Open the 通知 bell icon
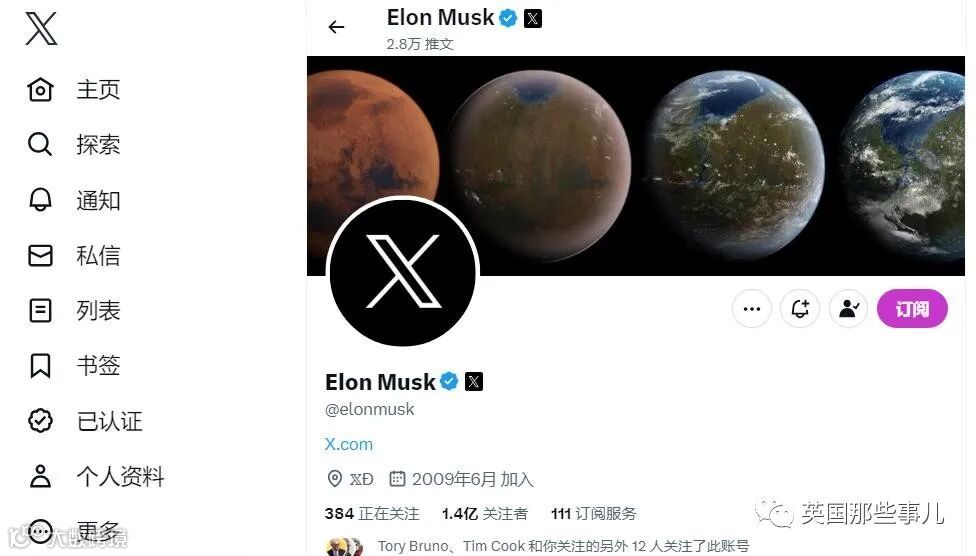This screenshot has height=556, width=976. pyautogui.click(x=40, y=200)
